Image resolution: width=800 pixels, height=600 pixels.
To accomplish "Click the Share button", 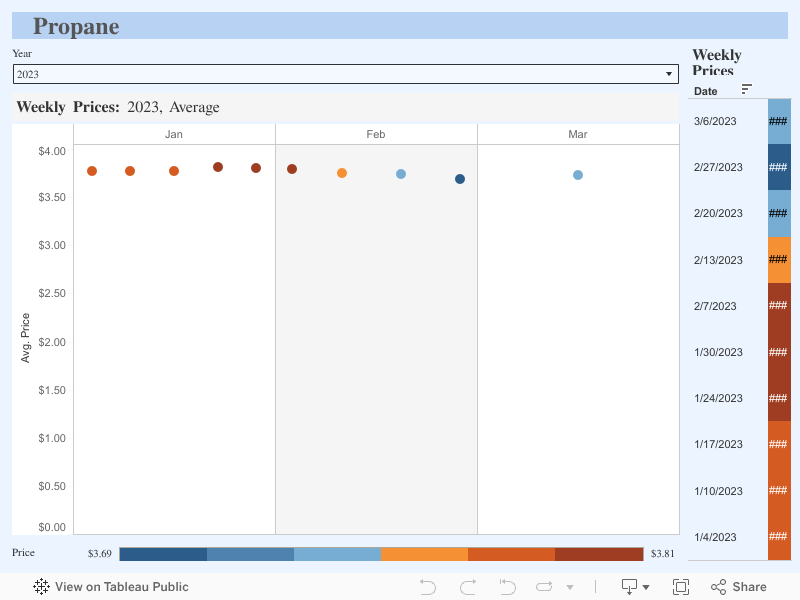I will [x=739, y=587].
